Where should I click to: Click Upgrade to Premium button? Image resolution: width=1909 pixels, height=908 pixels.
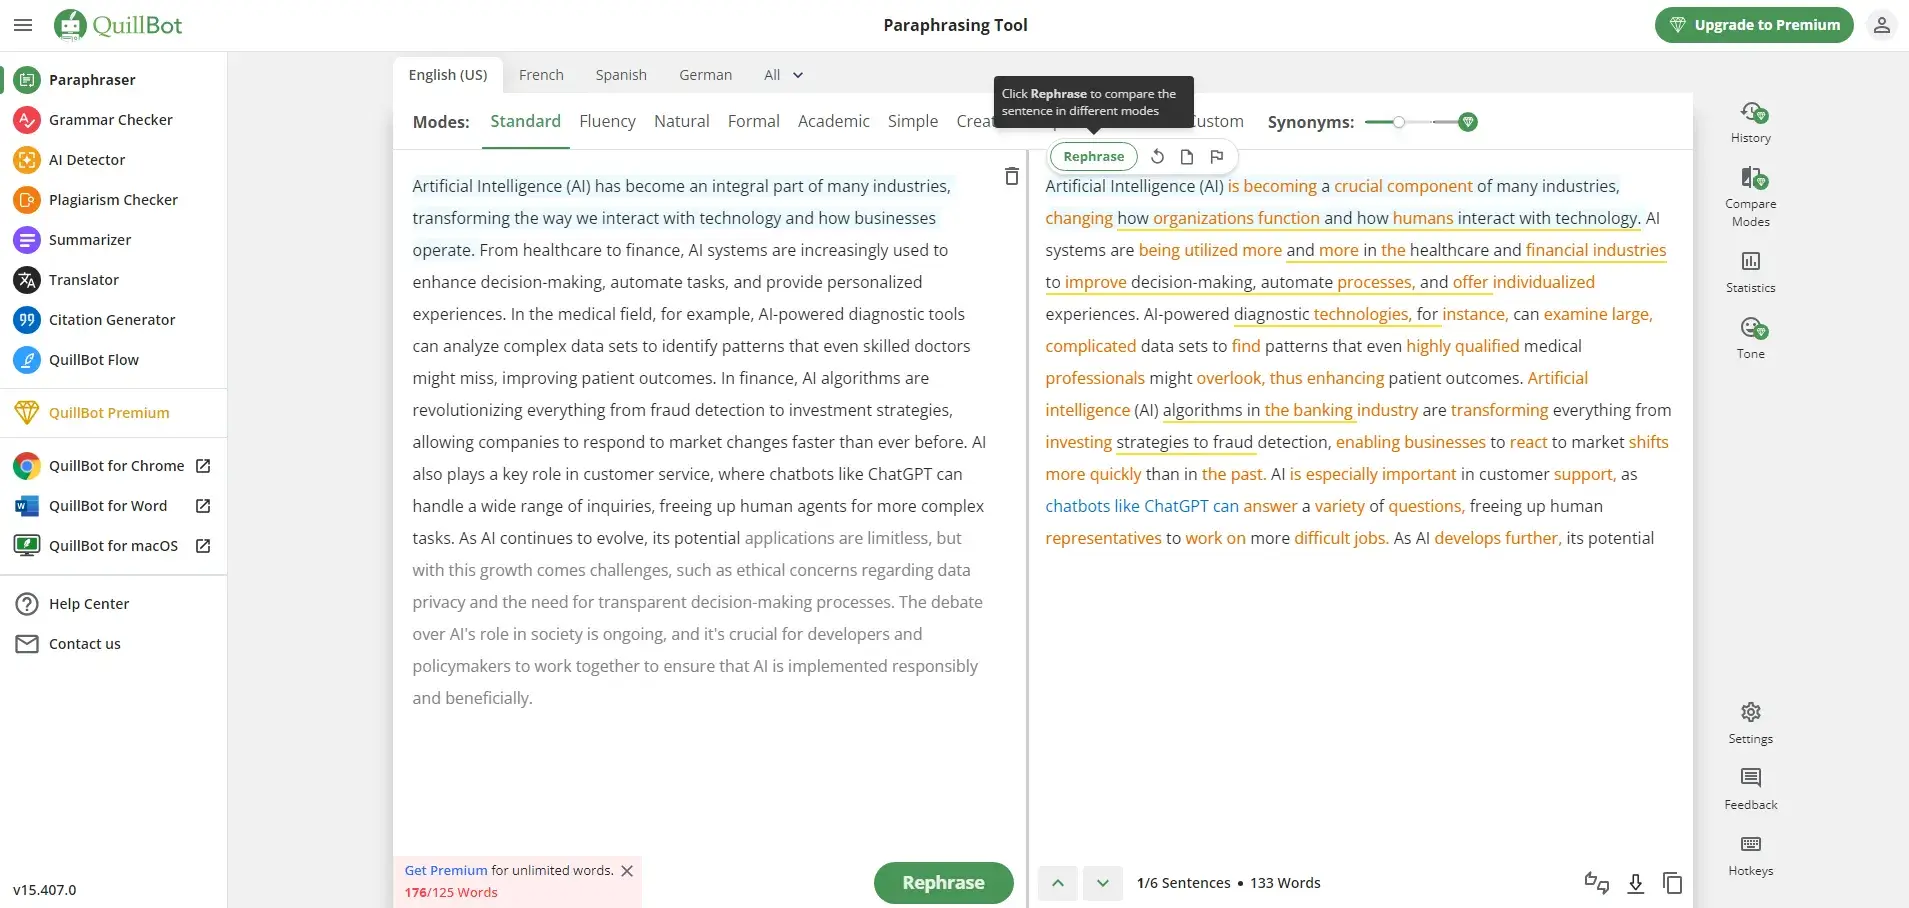point(1753,25)
